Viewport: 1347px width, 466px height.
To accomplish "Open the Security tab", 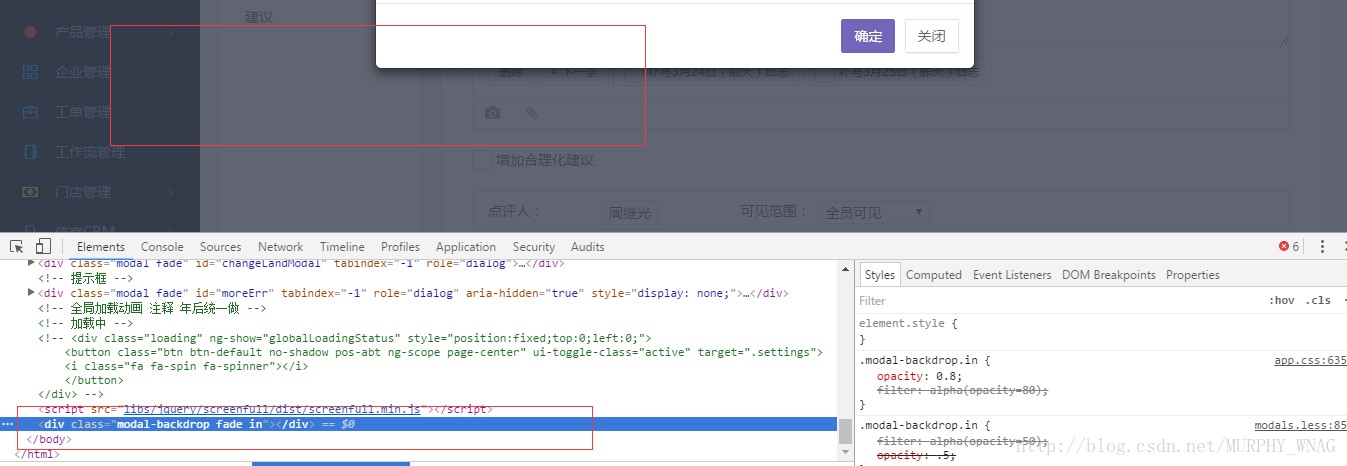I will 534,247.
